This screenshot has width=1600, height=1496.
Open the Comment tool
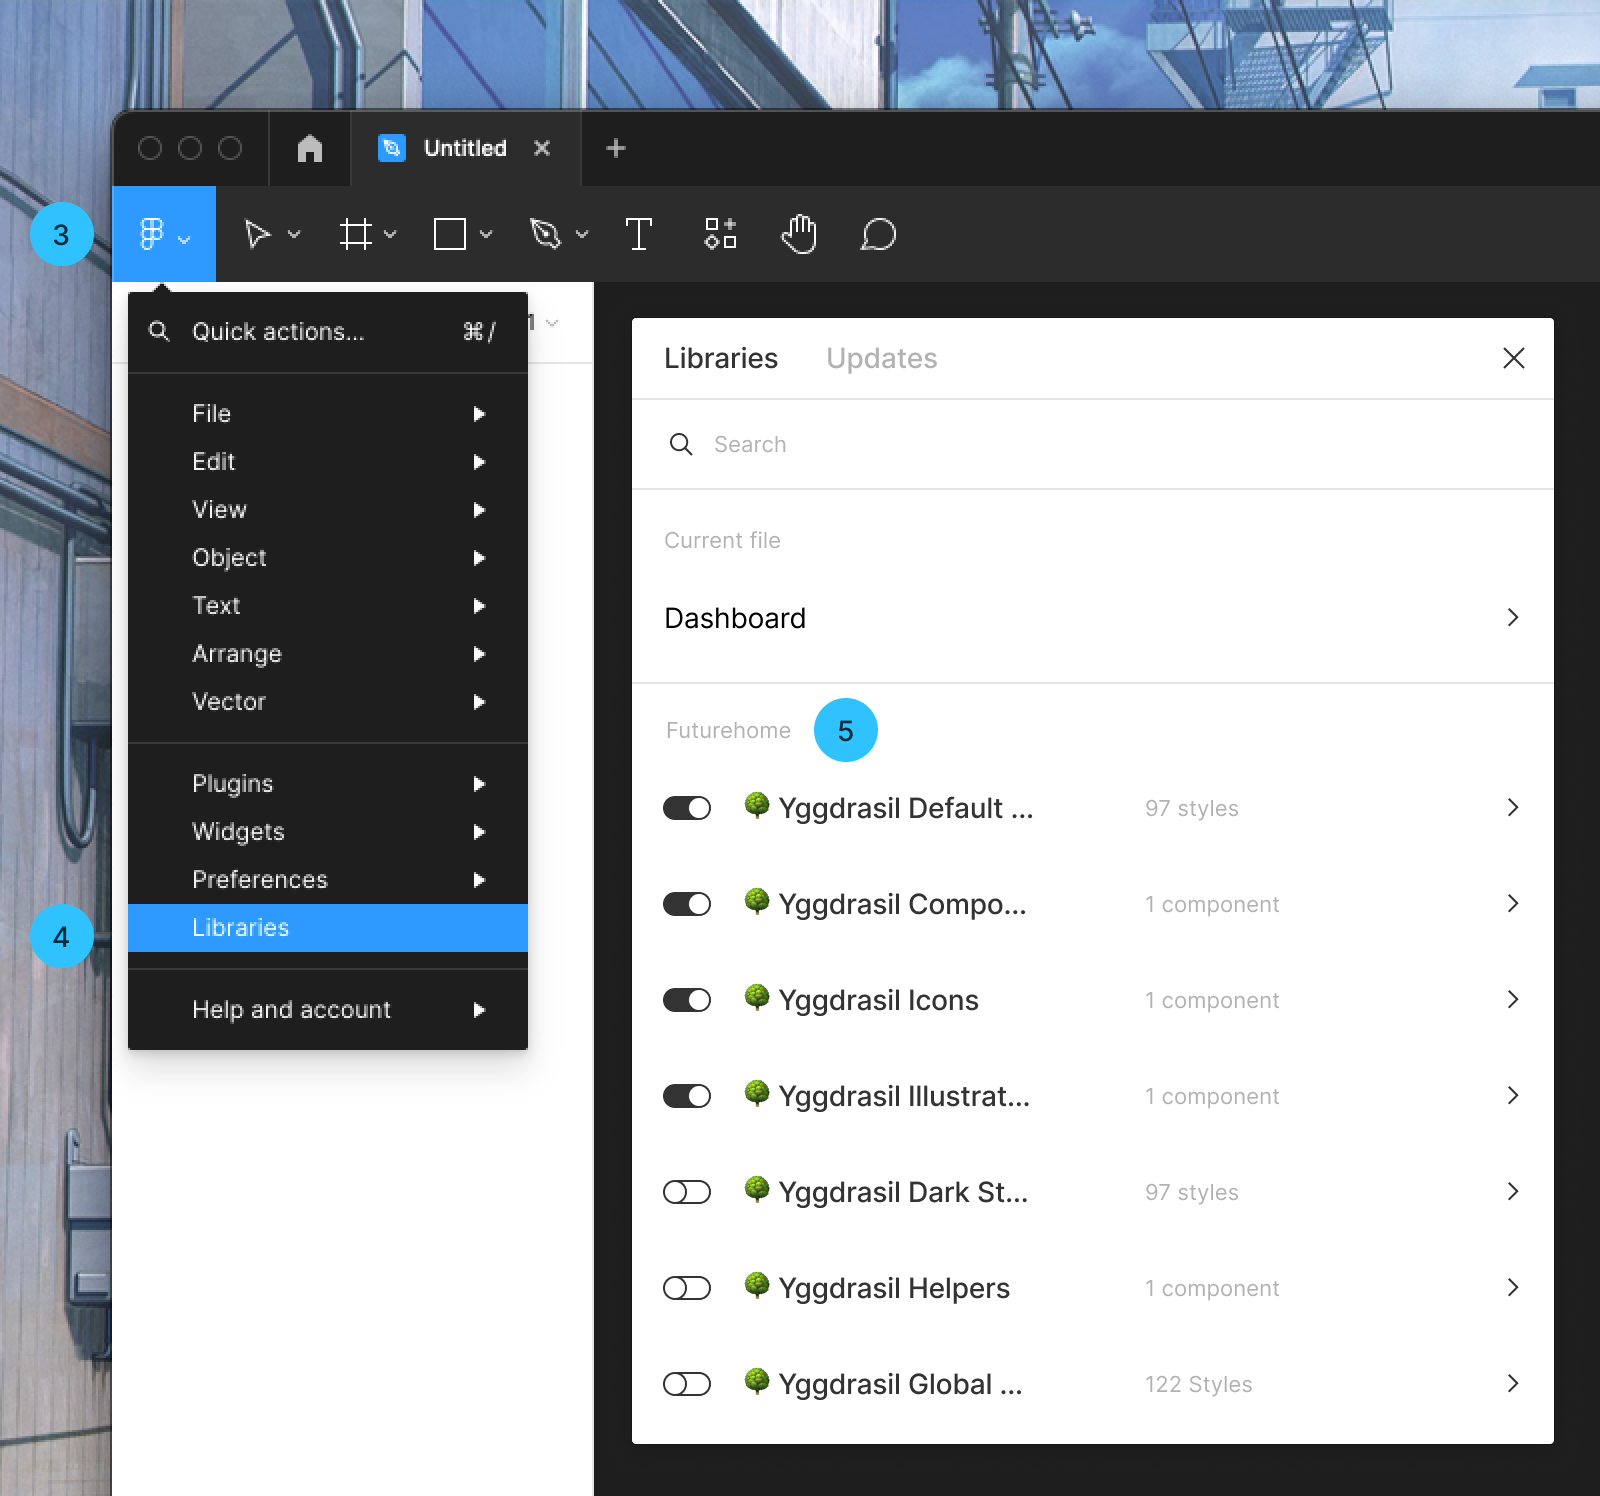pos(876,234)
